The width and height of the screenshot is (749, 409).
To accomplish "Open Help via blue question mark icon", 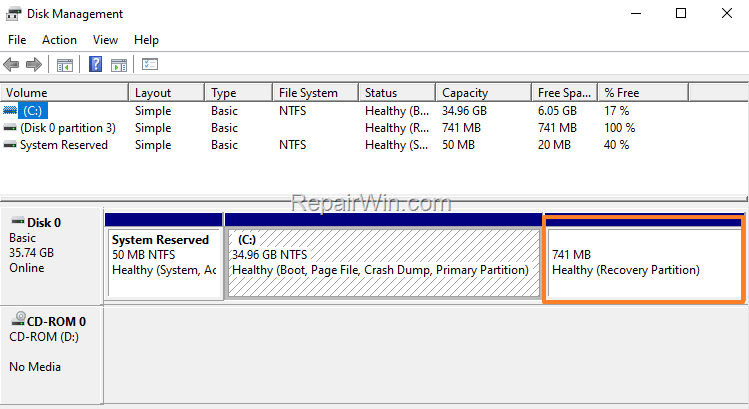I will click(96, 65).
